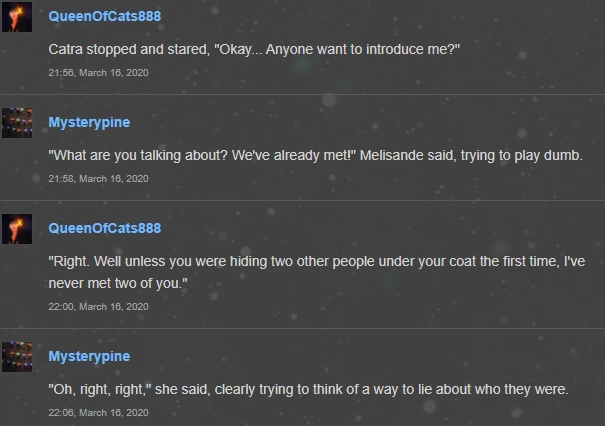Click the "We've already met!" message text
Image resolution: width=605 pixels, height=426 pixels.
[315, 156]
